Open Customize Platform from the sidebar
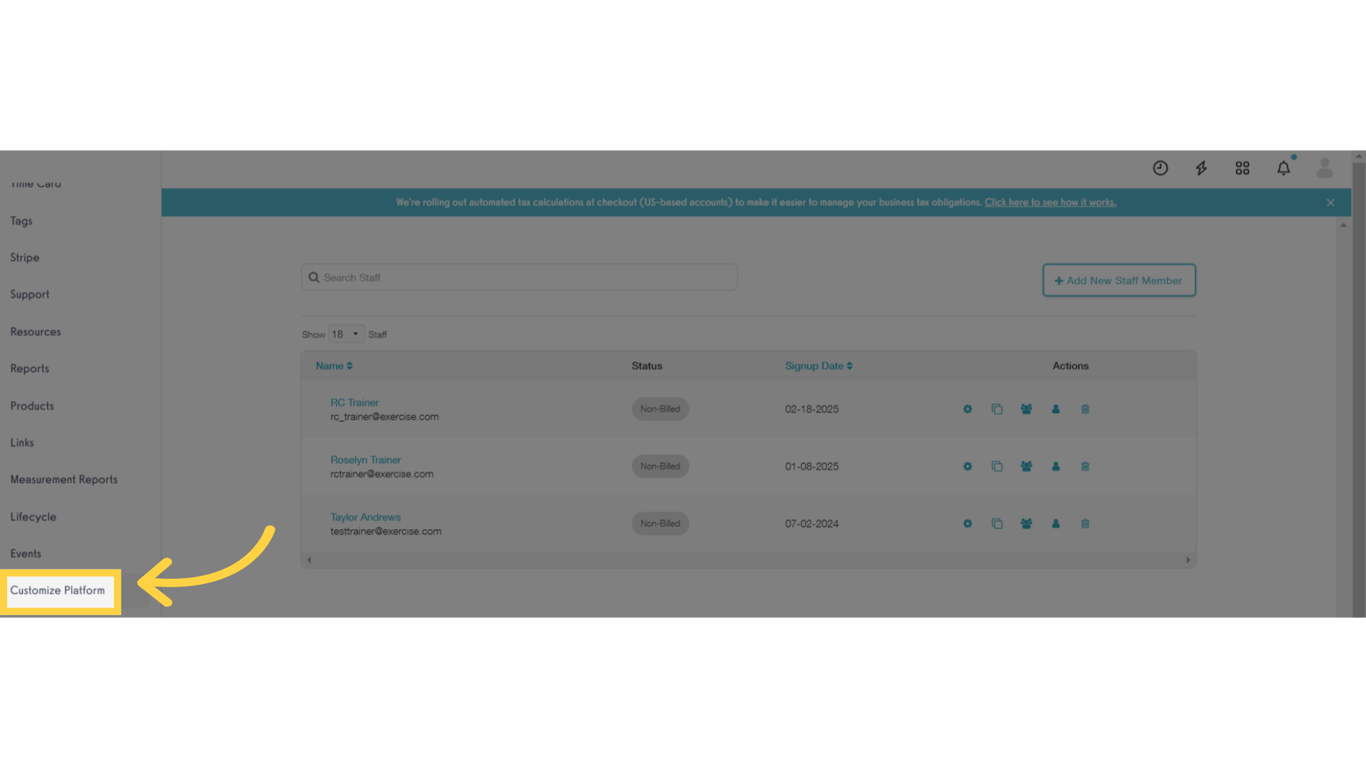1366x768 pixels. [x=57, y=590]
